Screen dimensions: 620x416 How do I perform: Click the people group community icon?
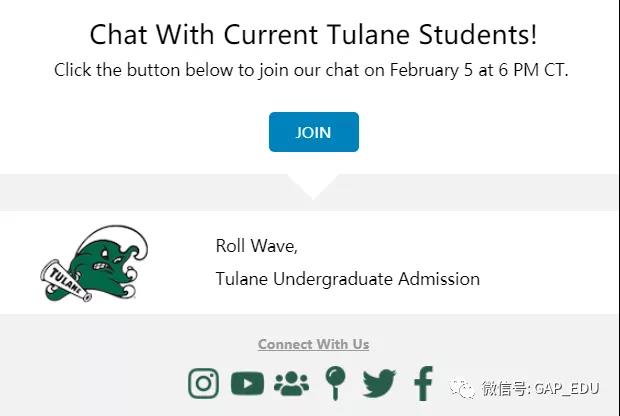pos(291,383)
